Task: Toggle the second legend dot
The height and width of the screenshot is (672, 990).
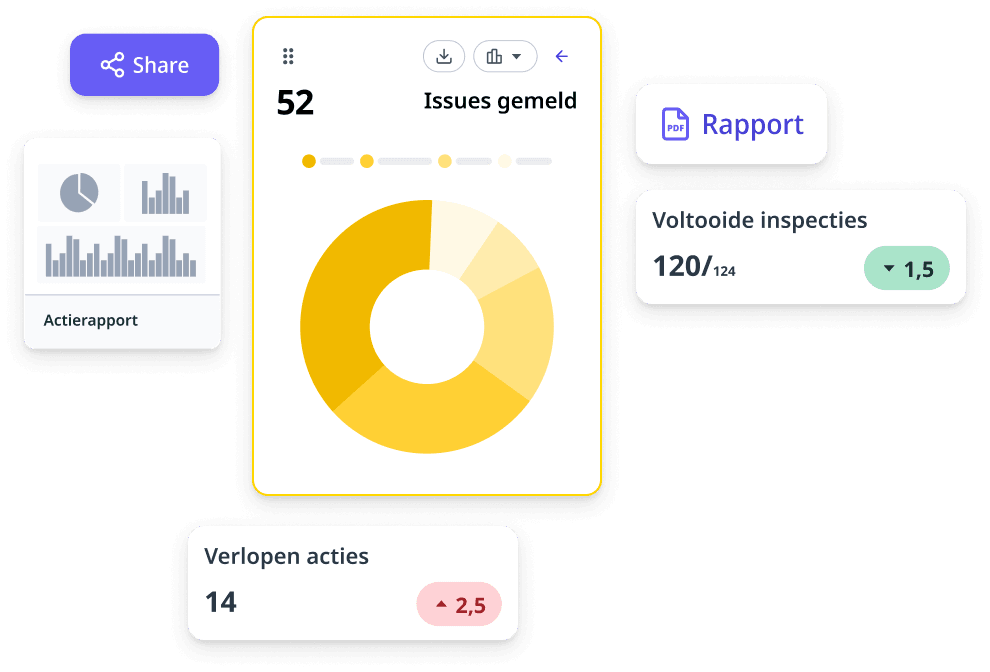Action: tap(367, 161)
